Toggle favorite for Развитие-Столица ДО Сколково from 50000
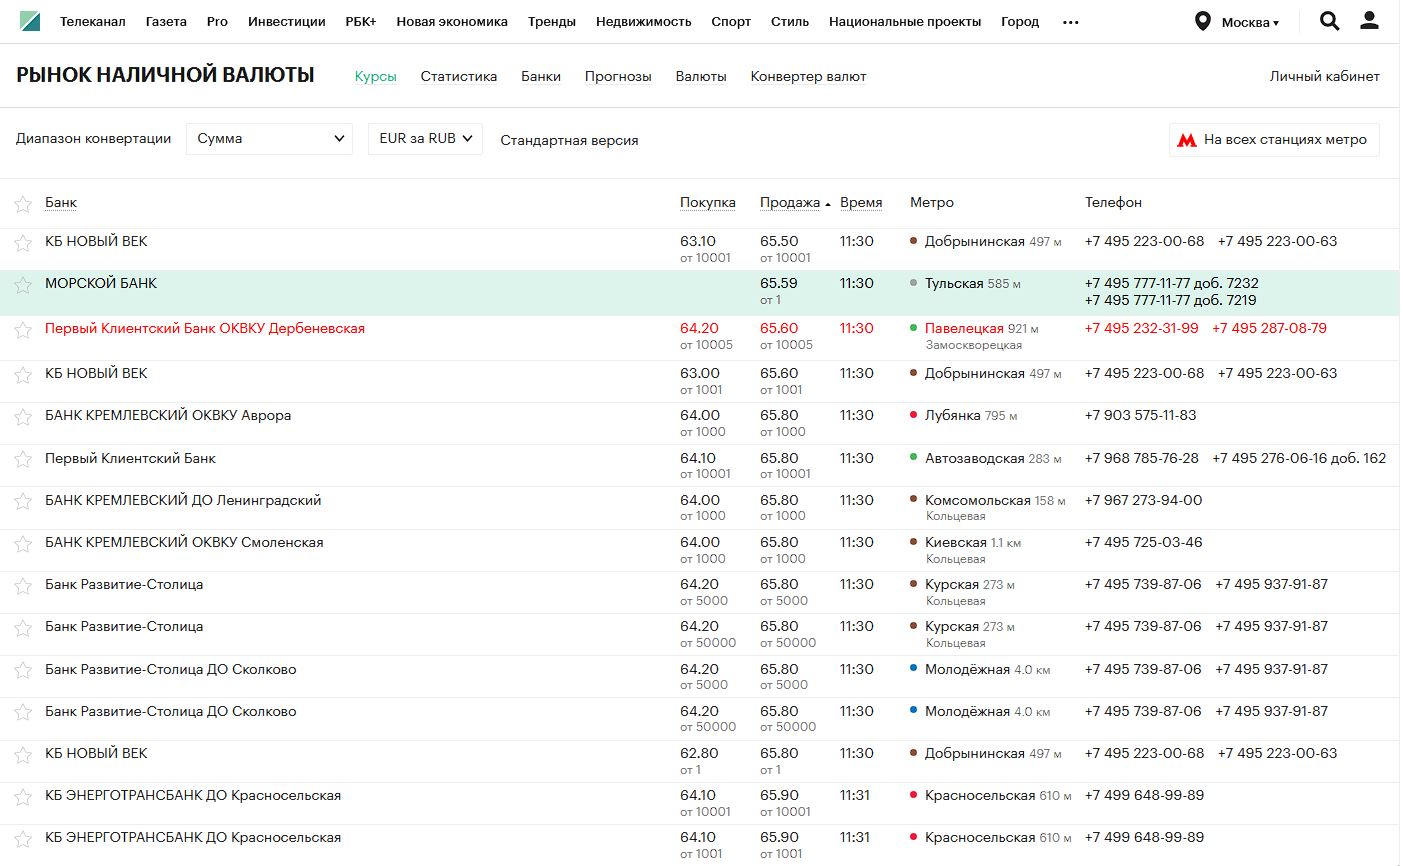 point(23,713)
